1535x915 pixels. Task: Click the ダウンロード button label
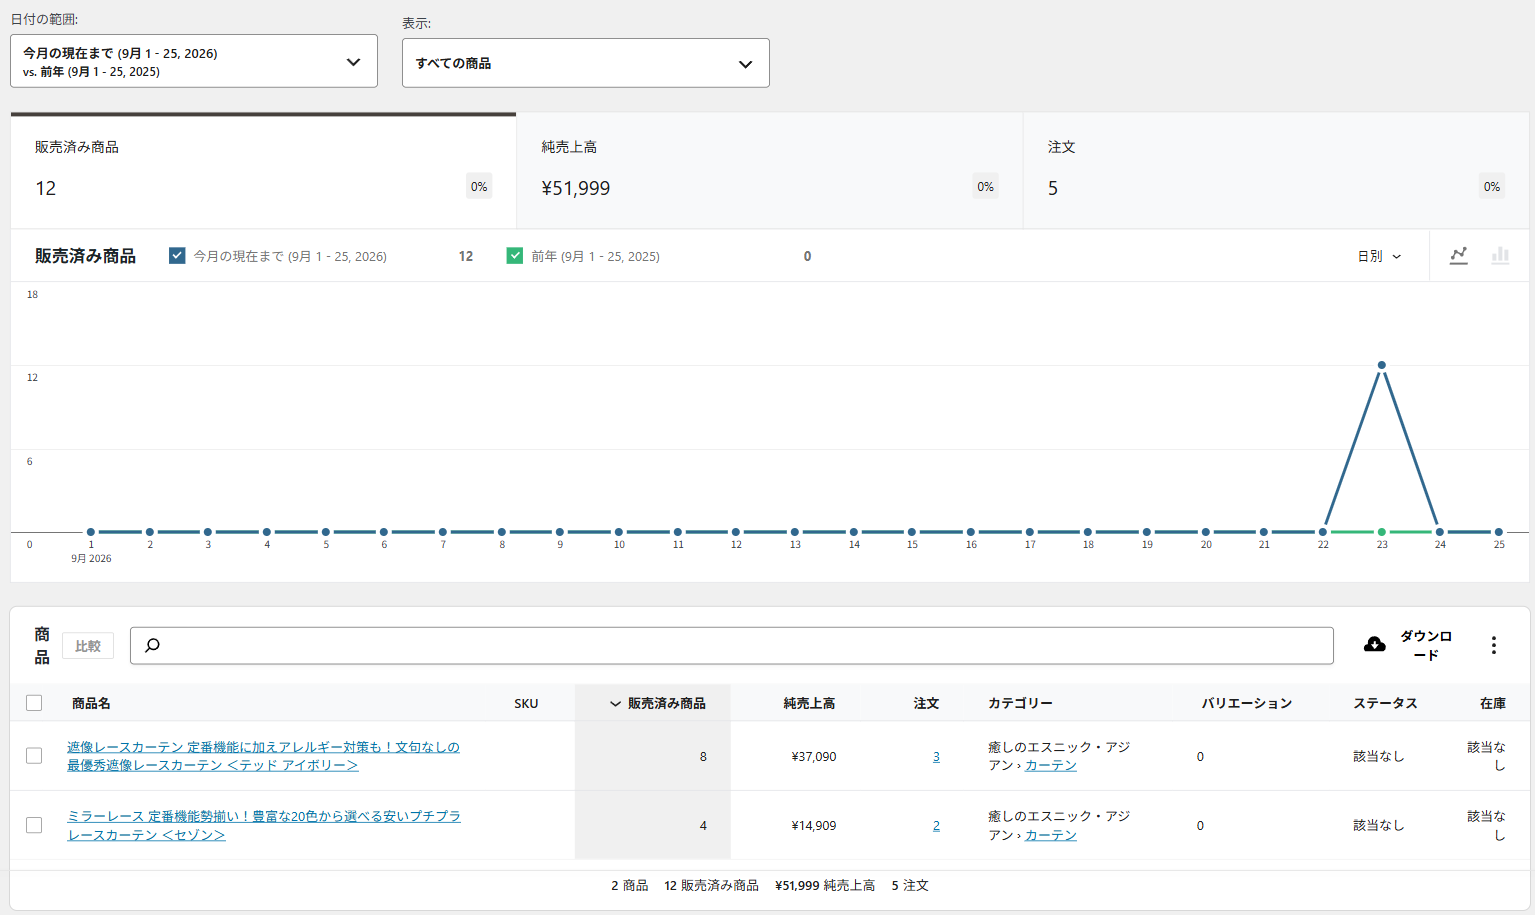click(1426, 645)
